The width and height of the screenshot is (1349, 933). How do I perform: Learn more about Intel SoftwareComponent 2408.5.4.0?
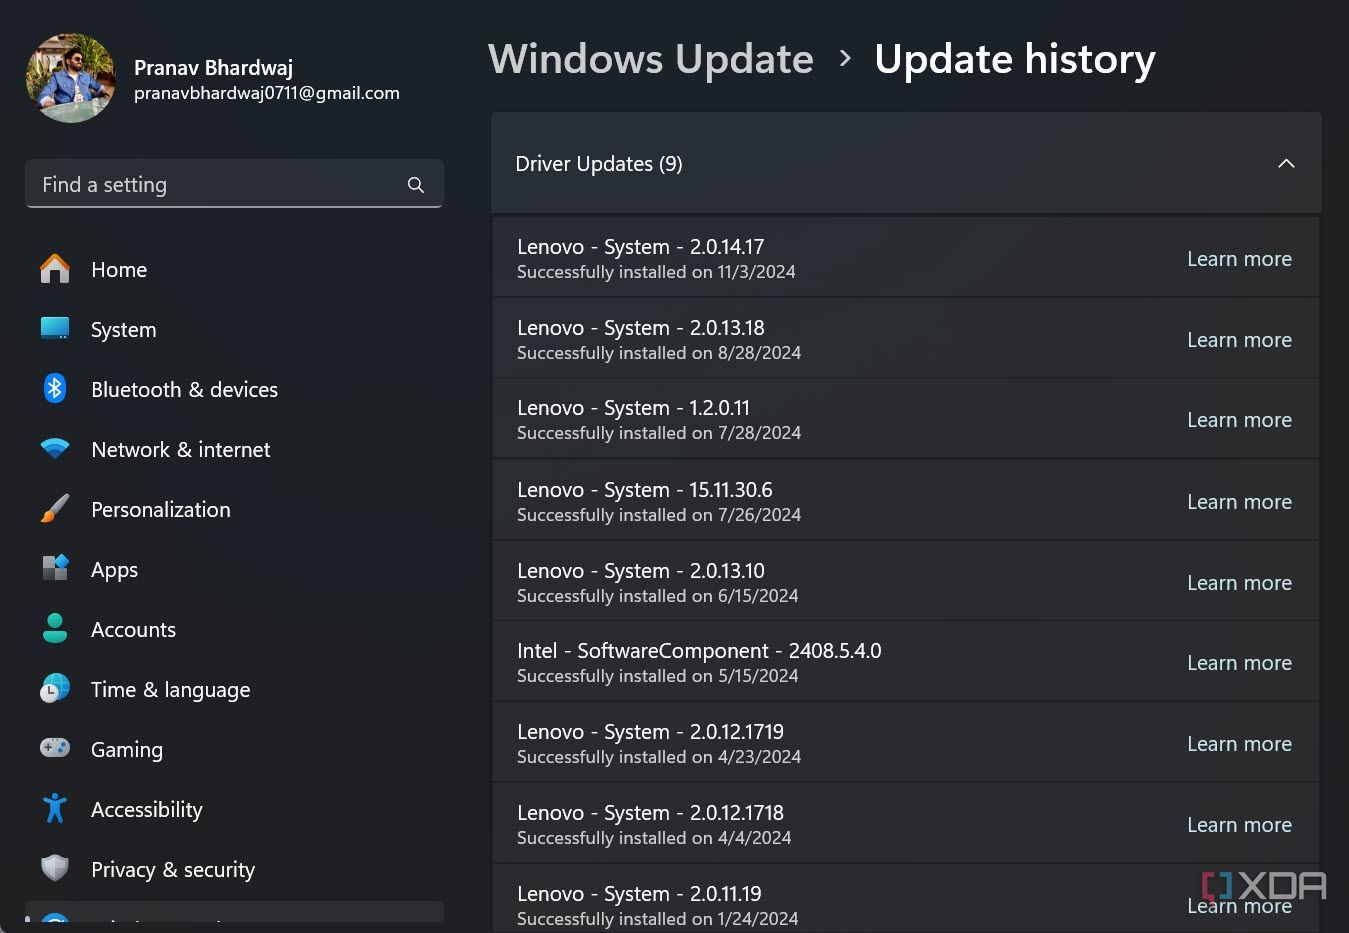tap(1239, 663)
